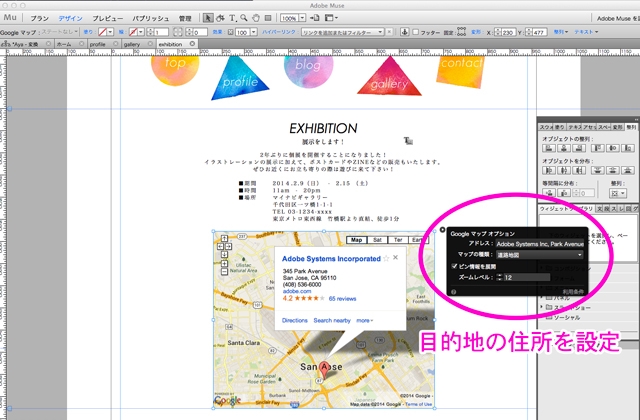The width and height of the screenshot is (640, 420).
Task: Switch to the ホーム document tab
Action: [x=64, y=44]
